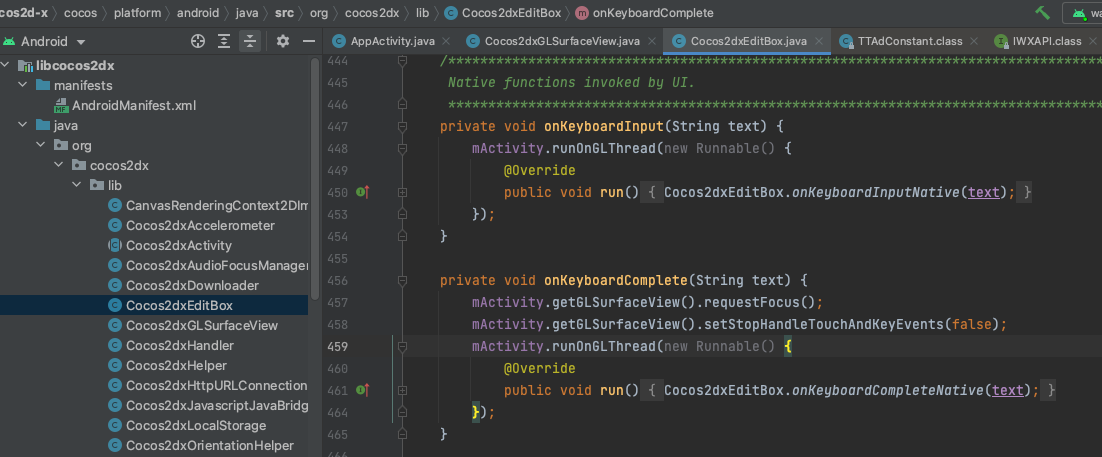The image size is (1102, 457).
Task: Click the override gutter icon on line 461
Action: pos(363,390)
